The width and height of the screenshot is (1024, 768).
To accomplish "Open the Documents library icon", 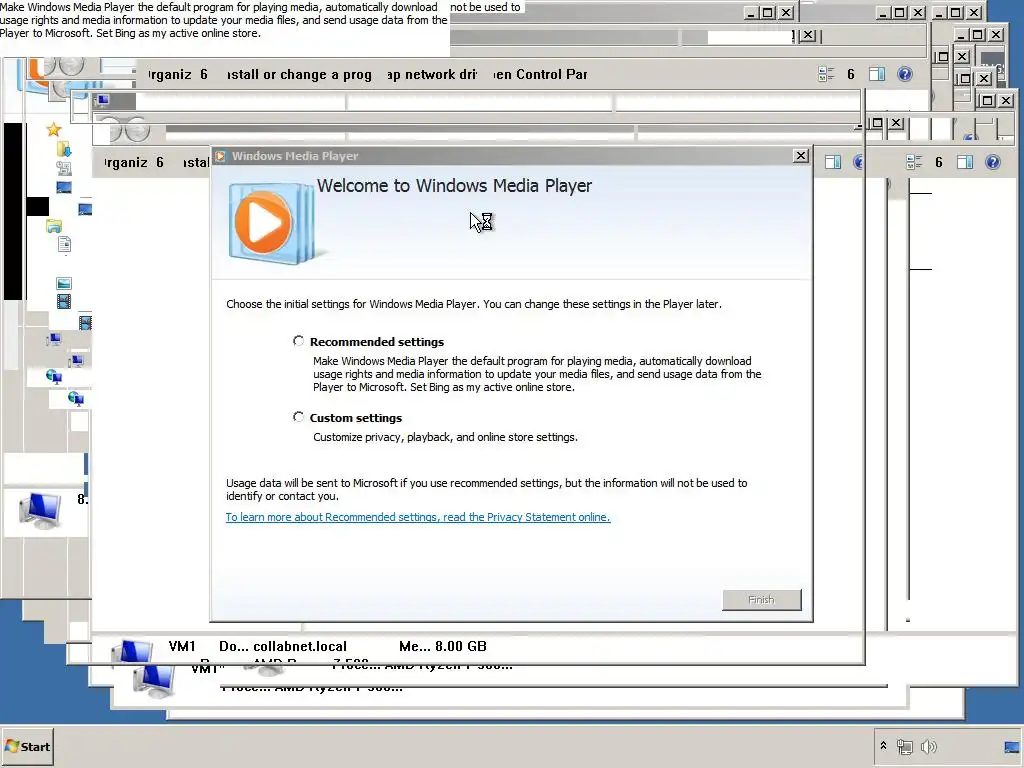I will [x=64, y=245].
